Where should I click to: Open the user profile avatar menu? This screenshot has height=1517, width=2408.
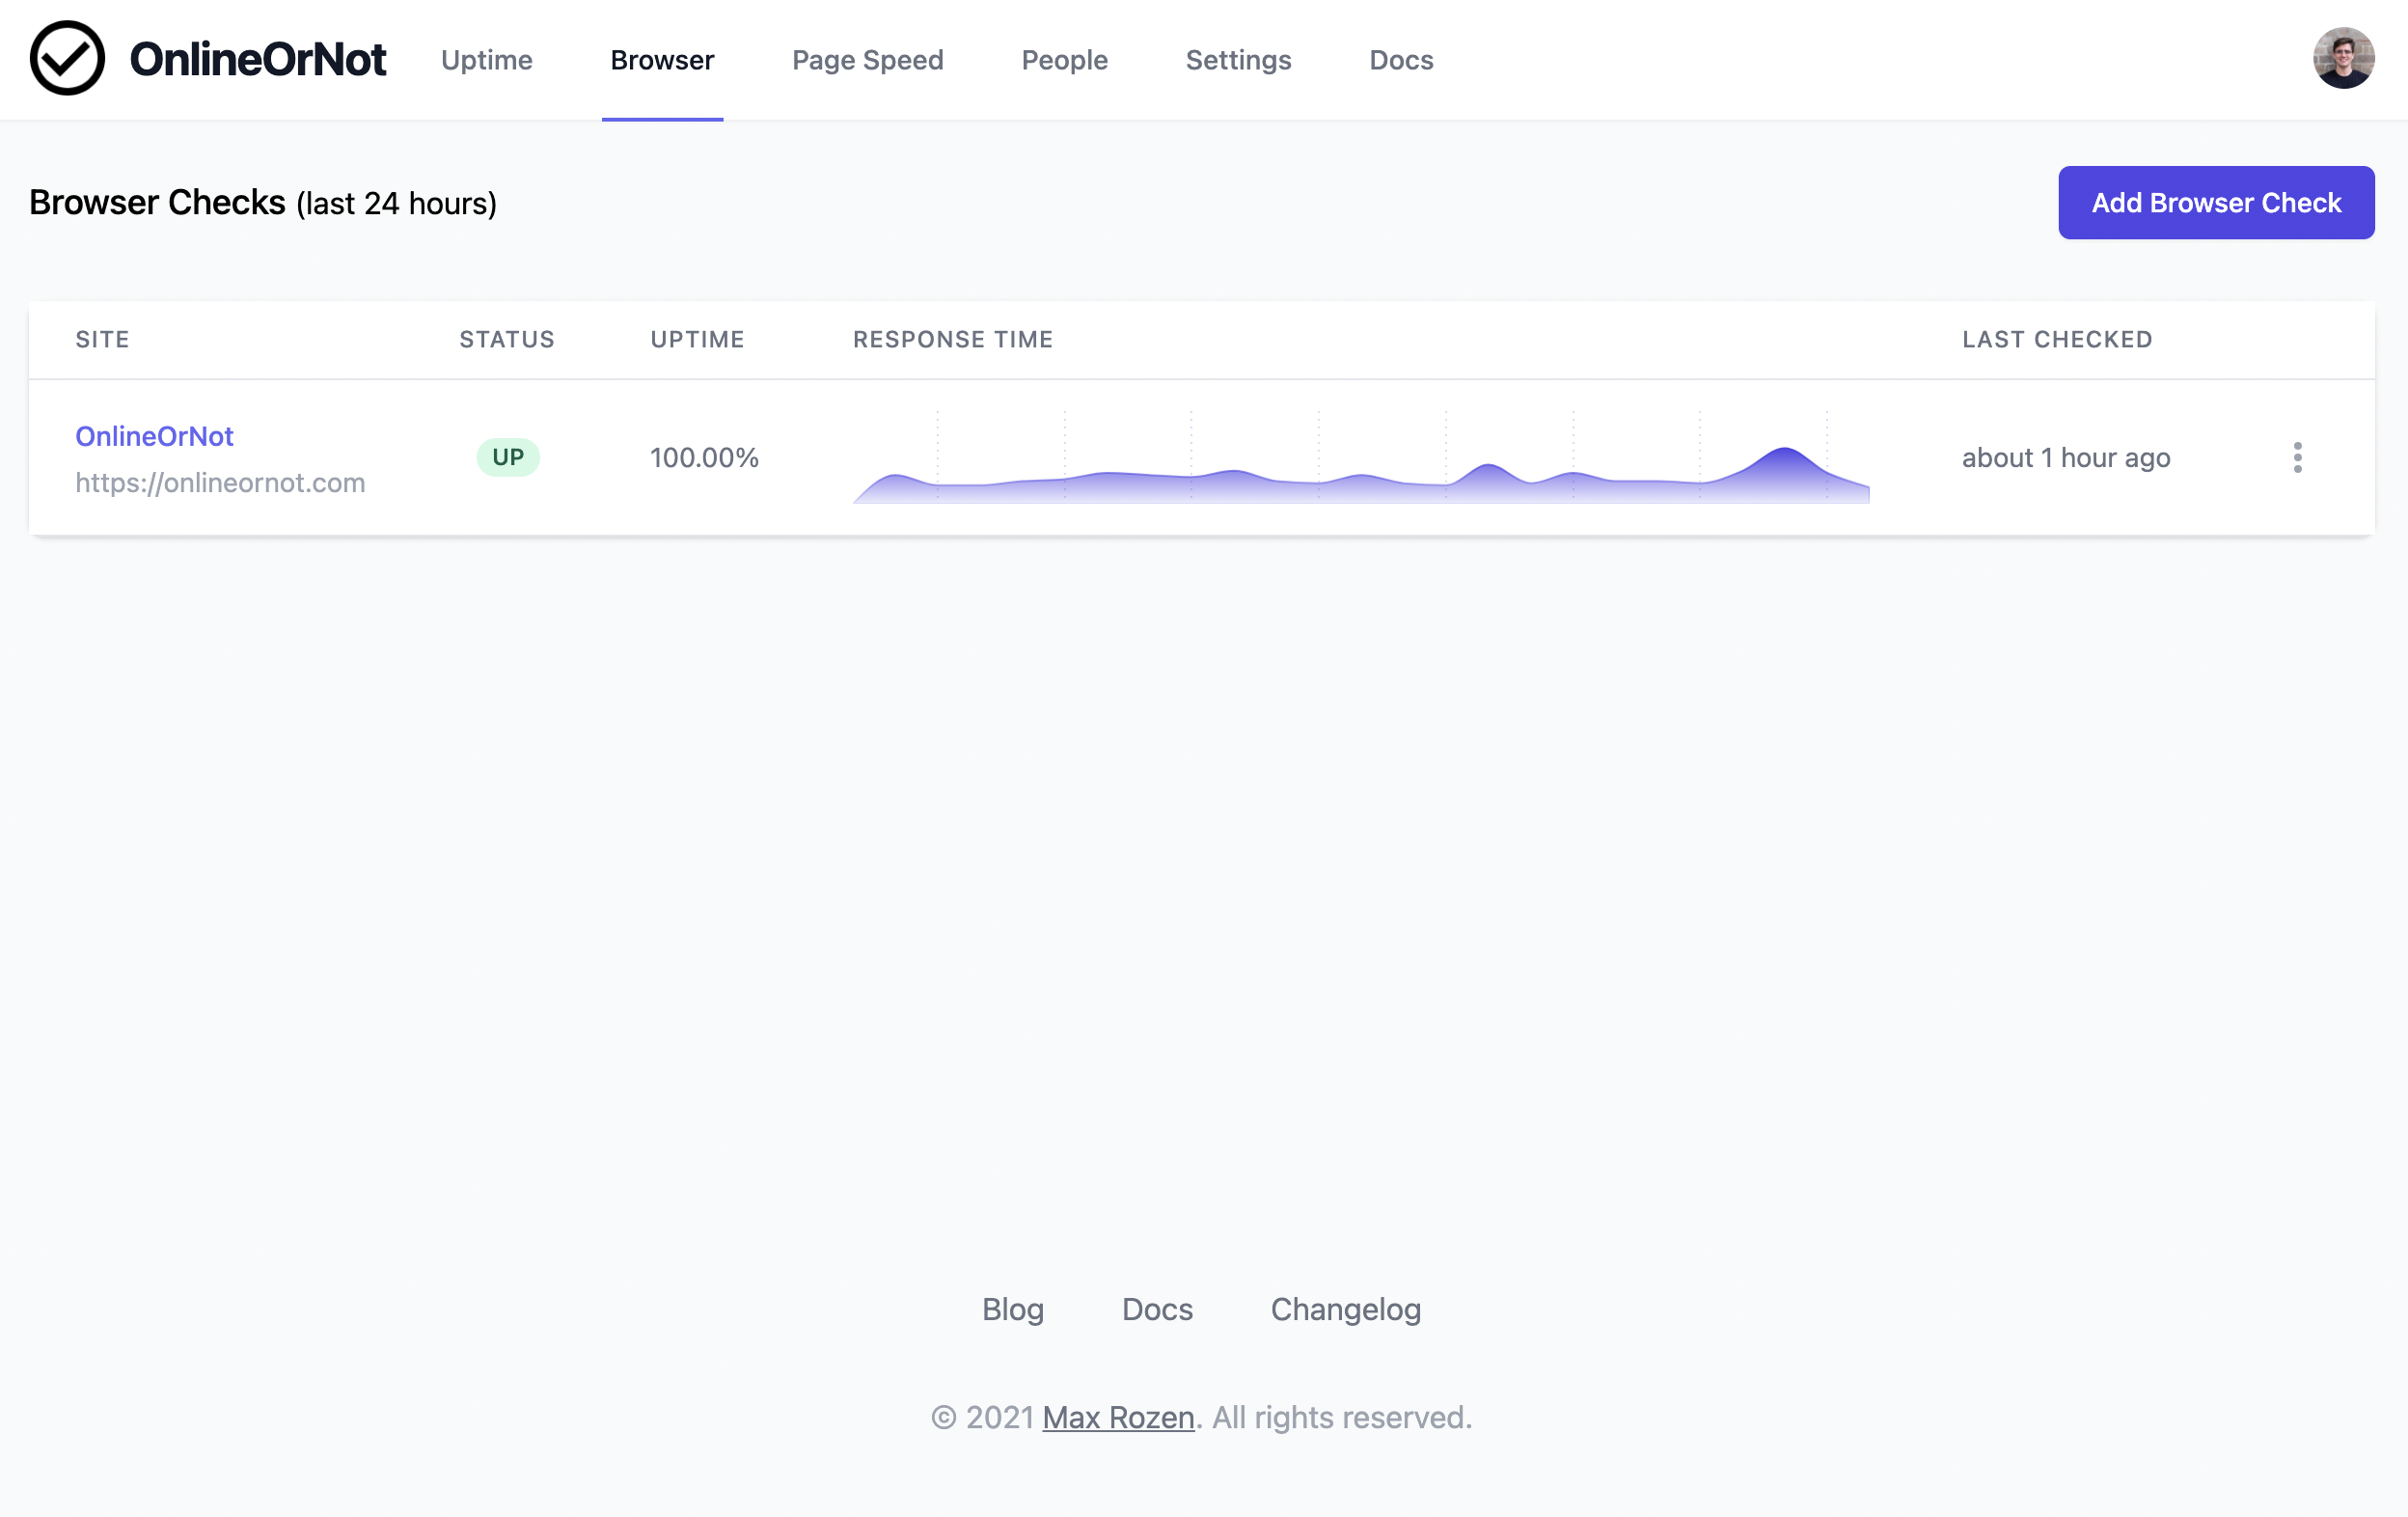[2343, 59]
